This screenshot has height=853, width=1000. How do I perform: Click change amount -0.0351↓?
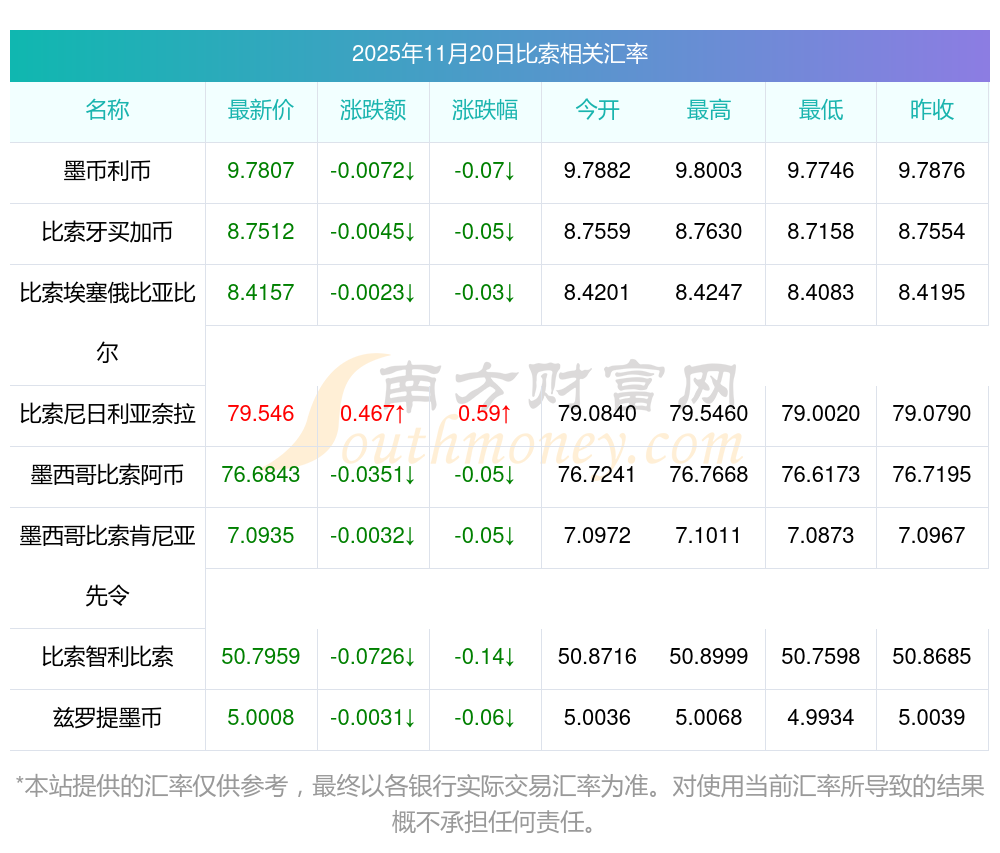pyautogui.click(x=373, y=474)
